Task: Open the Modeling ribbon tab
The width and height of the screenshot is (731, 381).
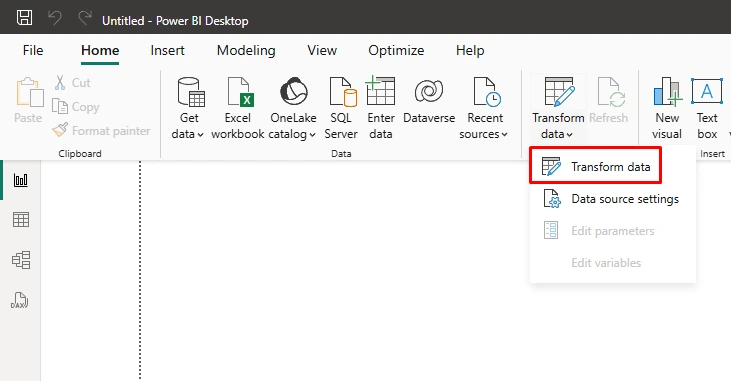Action: click(246, 50)
